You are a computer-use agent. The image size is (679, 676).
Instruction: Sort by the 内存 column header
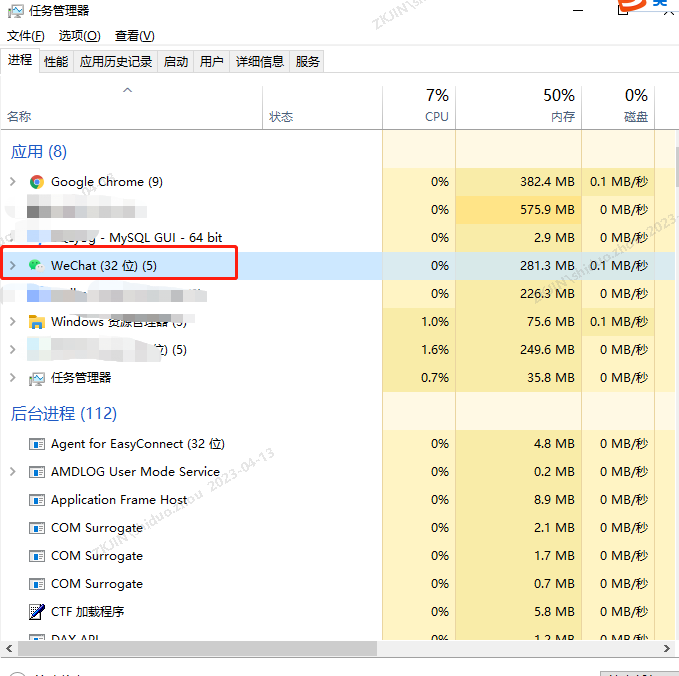point(518,107)
